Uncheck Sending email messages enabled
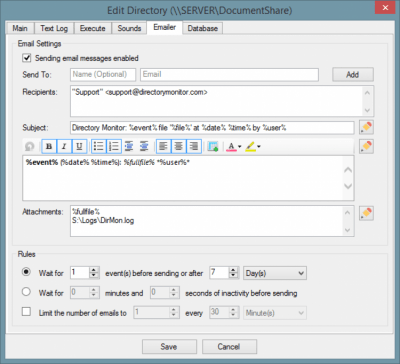 point(27,58)
